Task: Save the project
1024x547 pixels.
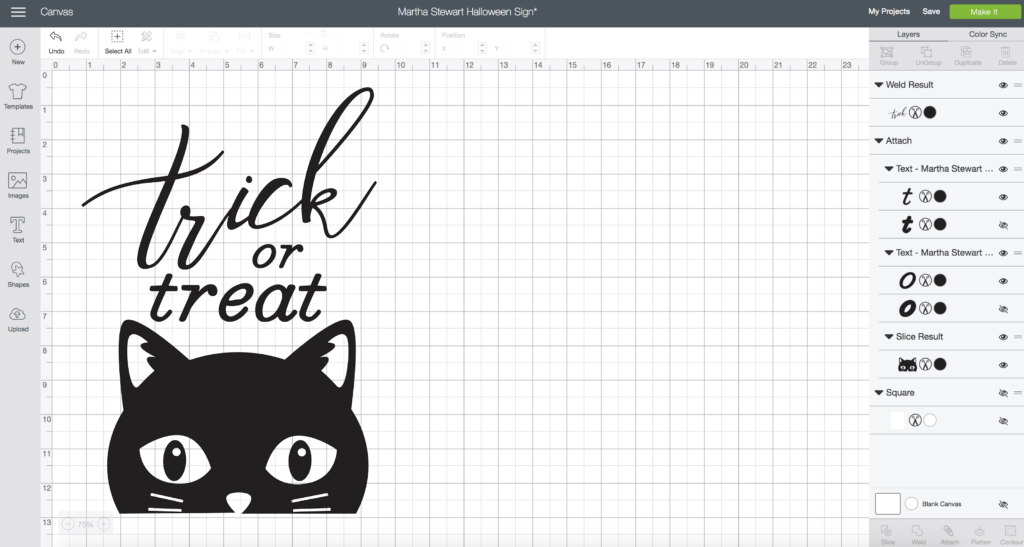Action: click(931, 11)
